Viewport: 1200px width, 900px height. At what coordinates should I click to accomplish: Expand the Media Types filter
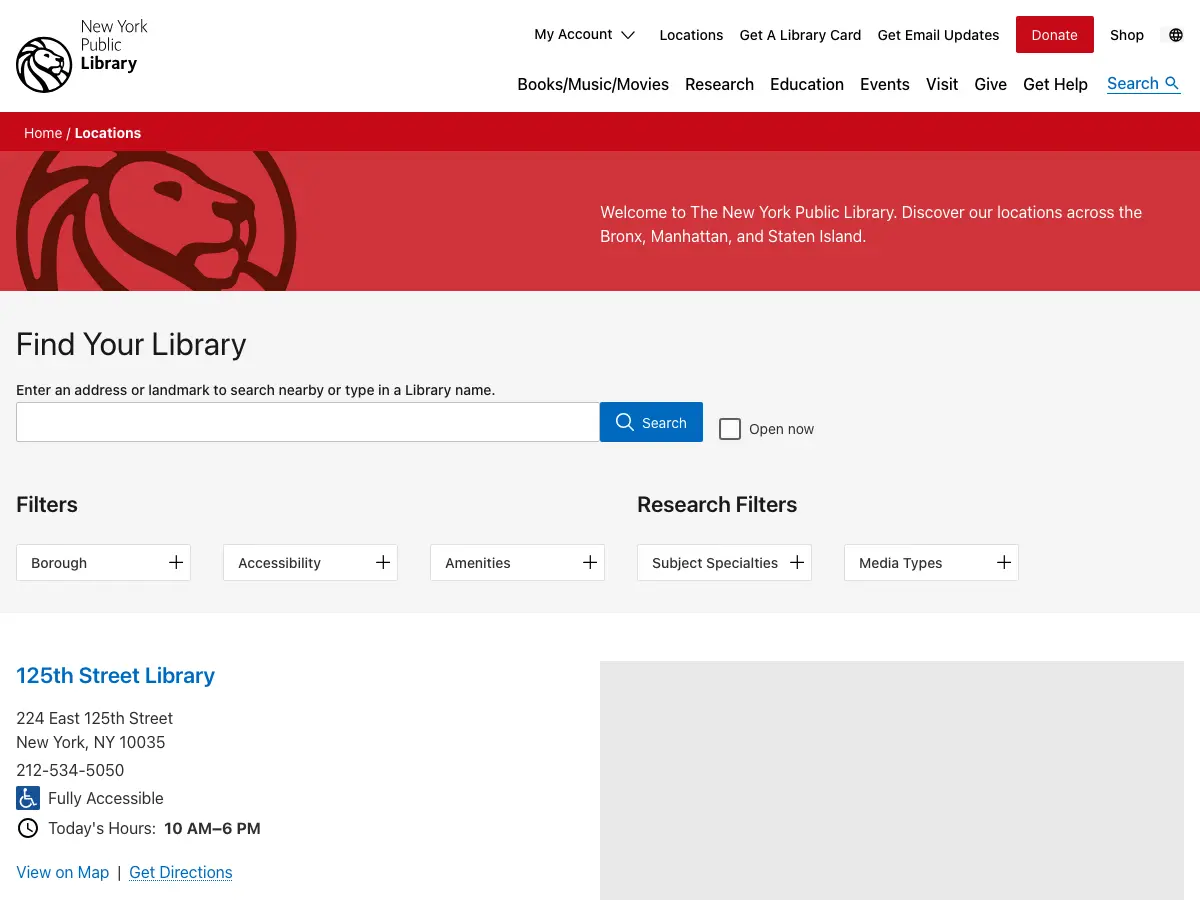(931, 563)
